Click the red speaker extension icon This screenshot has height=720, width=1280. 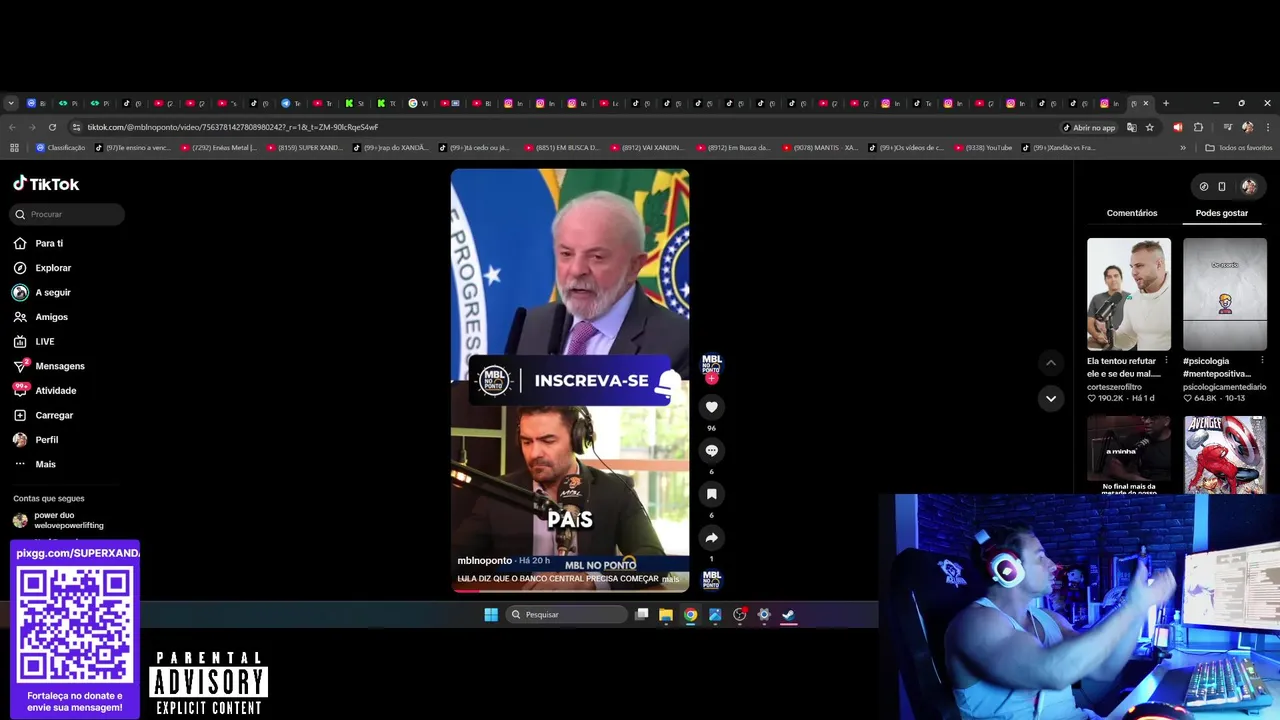pyautogui.click(x=1177, y=127)
